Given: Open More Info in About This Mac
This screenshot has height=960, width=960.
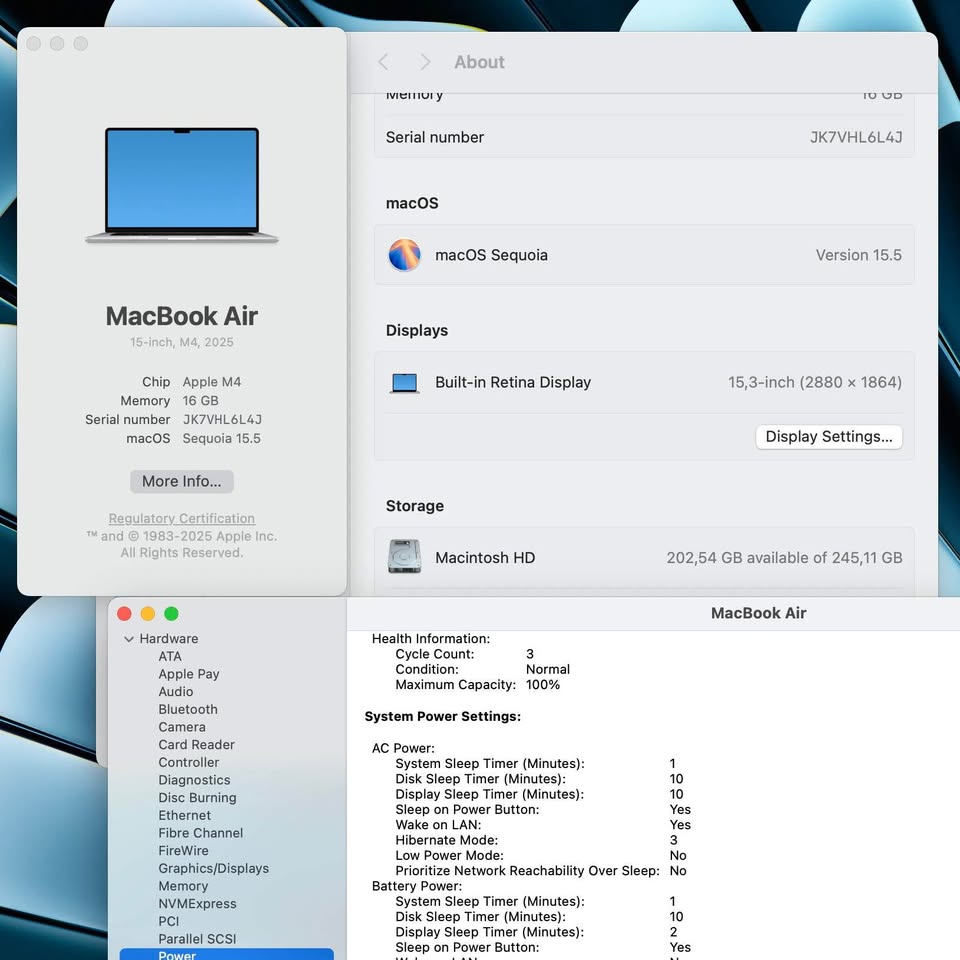Looking at the screenshot, I should 181,481.
